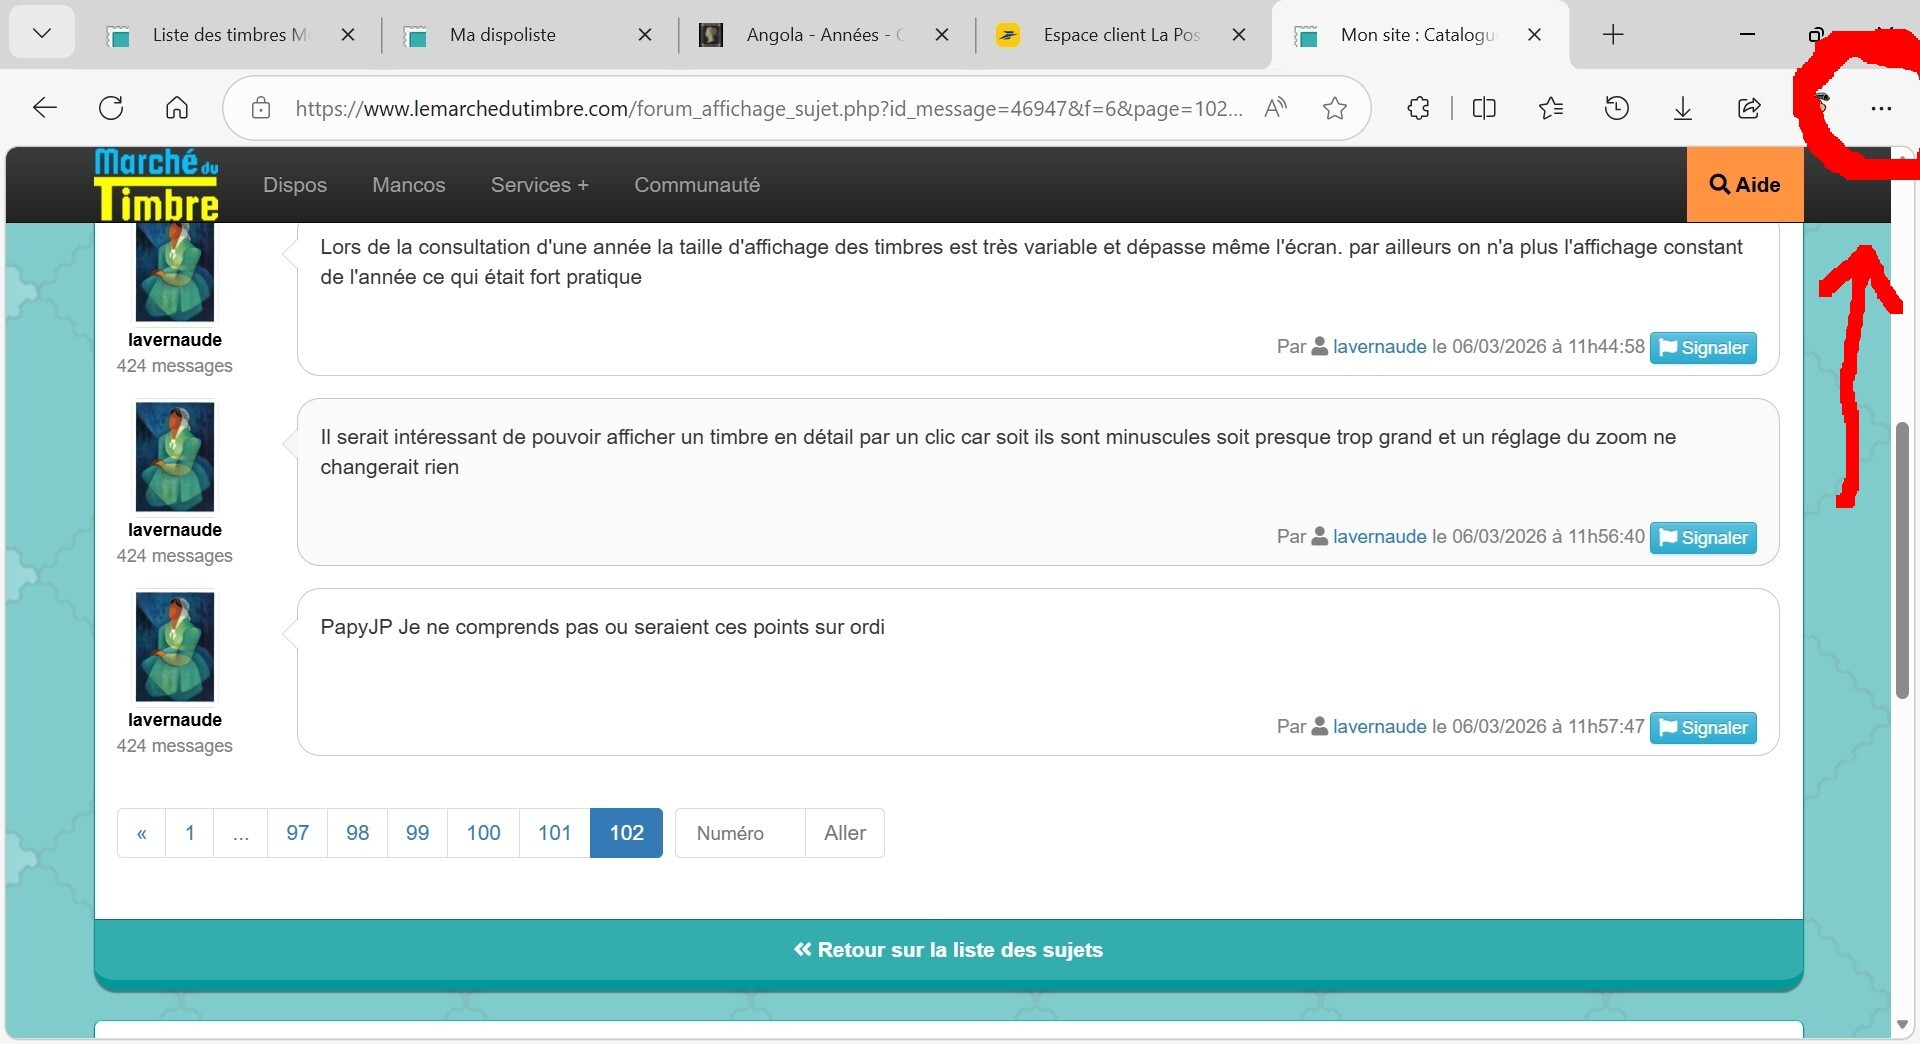1920x1044 pixels.
Task: Report the 11h57:47 message with Signaler
Action: click(x=1703, y=728)
